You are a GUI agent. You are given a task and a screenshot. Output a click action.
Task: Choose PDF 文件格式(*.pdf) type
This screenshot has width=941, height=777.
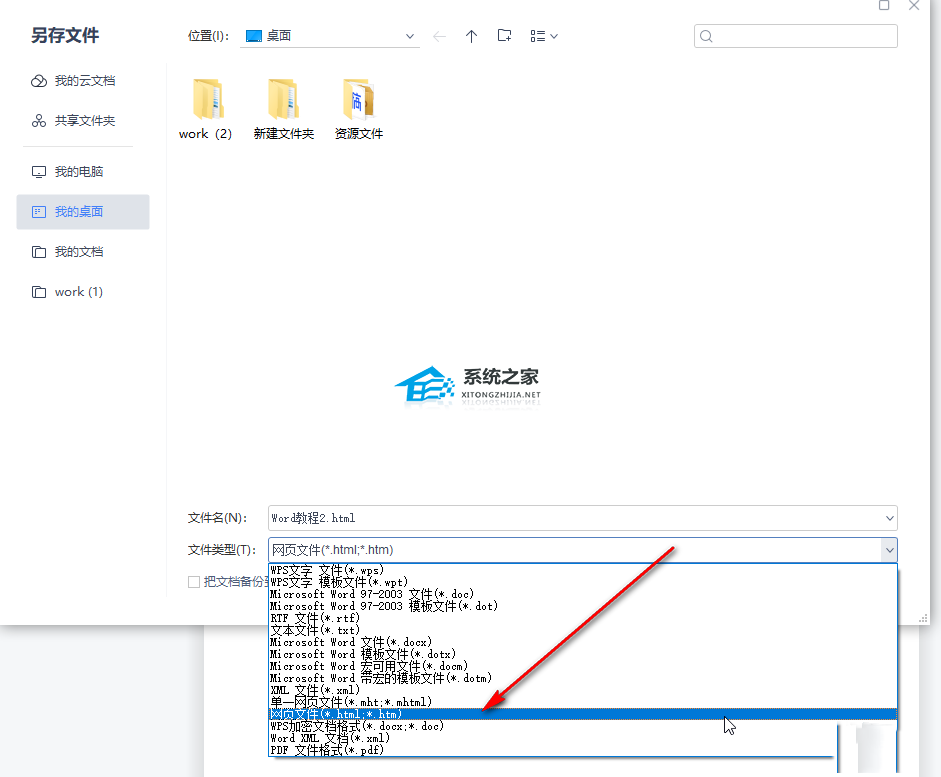(x=553, y=750)
